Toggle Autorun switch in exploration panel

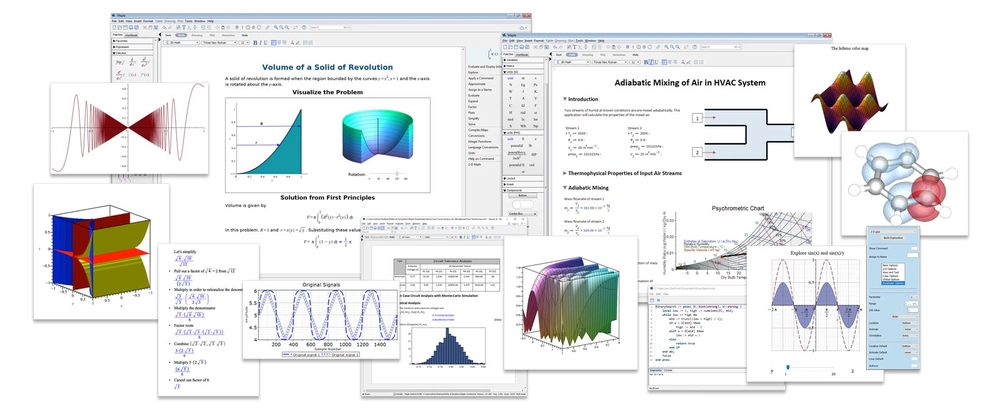pos(915,365)
